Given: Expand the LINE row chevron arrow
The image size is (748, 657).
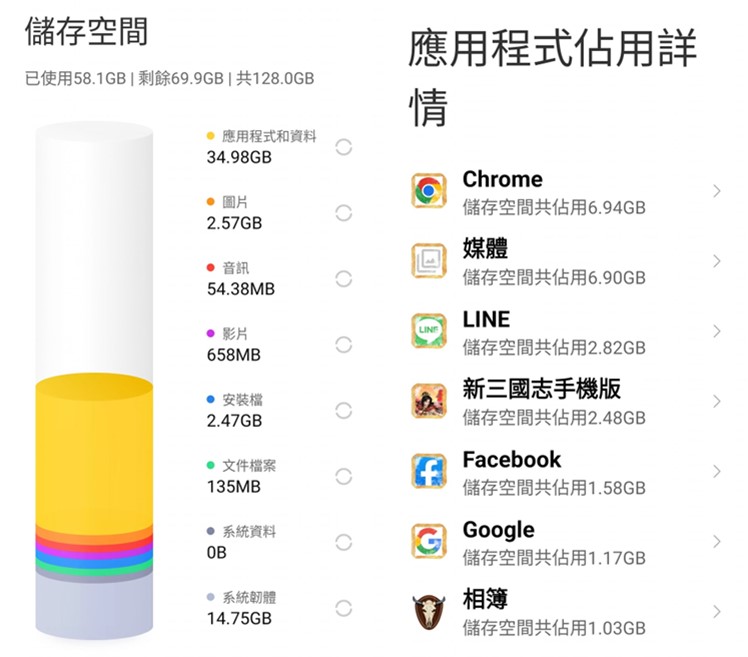Looking at the screenshot, I should [717, 331].
